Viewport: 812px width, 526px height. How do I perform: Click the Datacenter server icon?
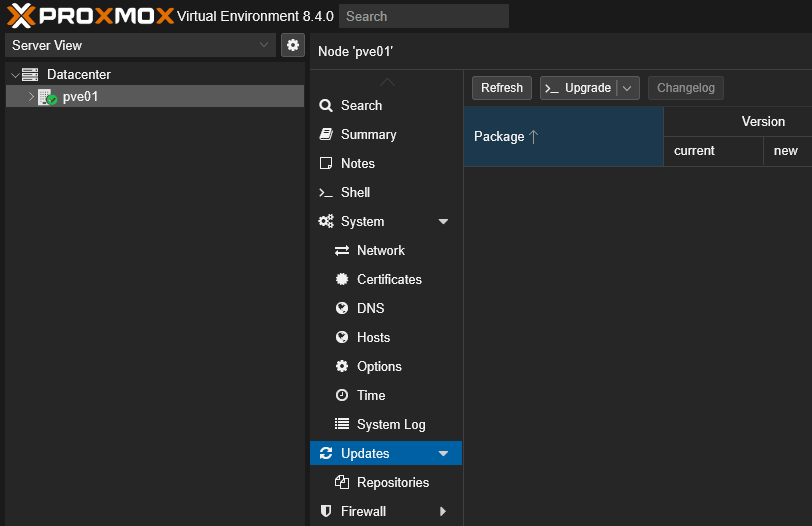point(30,75)
